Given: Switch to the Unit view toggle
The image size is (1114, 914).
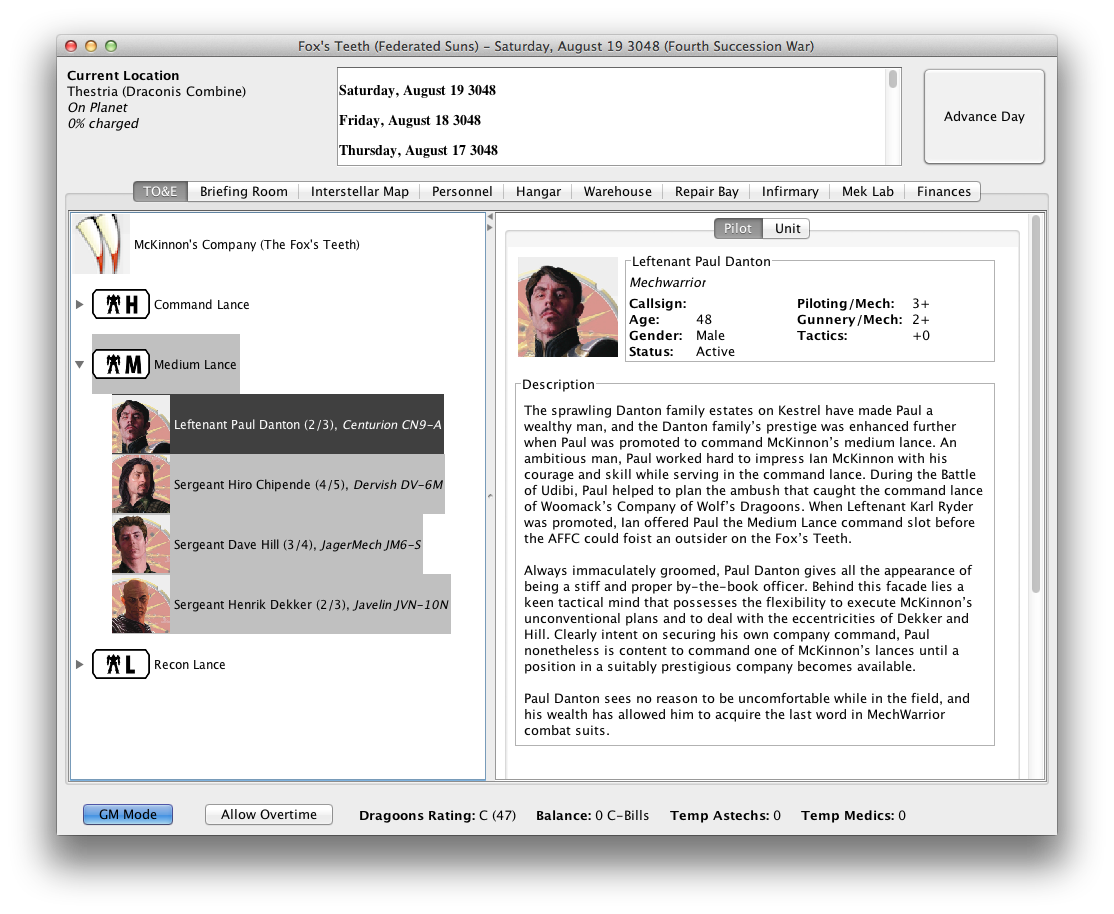Looking at the screenshot, I should pyautogui.click(x=787, y=228).
